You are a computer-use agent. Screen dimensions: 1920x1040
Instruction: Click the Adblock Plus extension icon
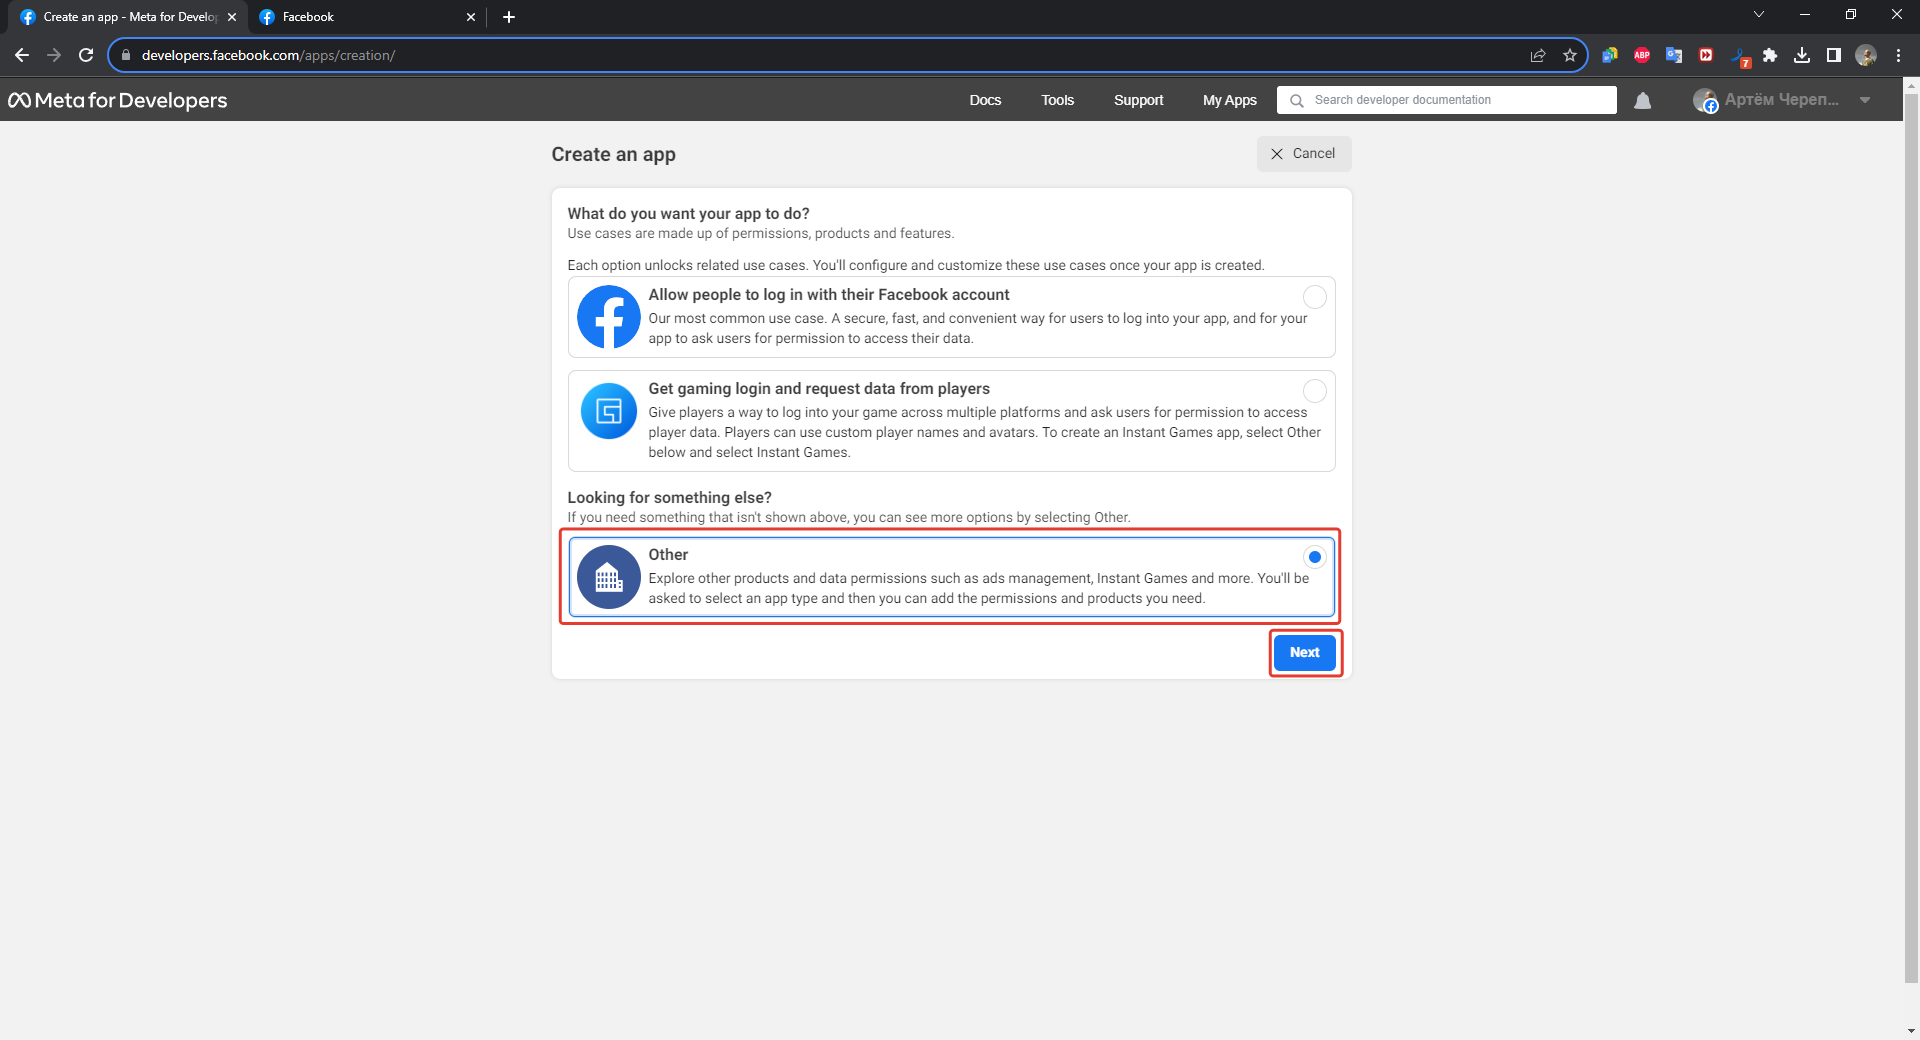(1642, 55)
